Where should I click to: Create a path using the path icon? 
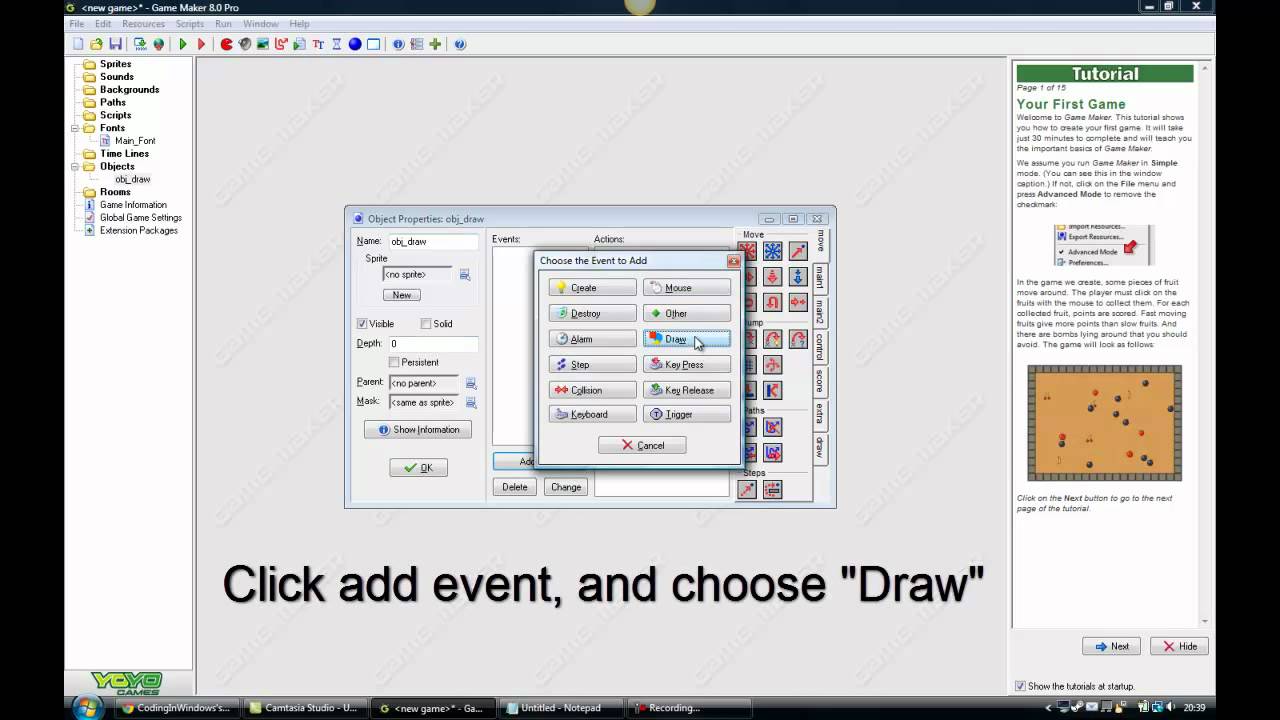(281, 44)
